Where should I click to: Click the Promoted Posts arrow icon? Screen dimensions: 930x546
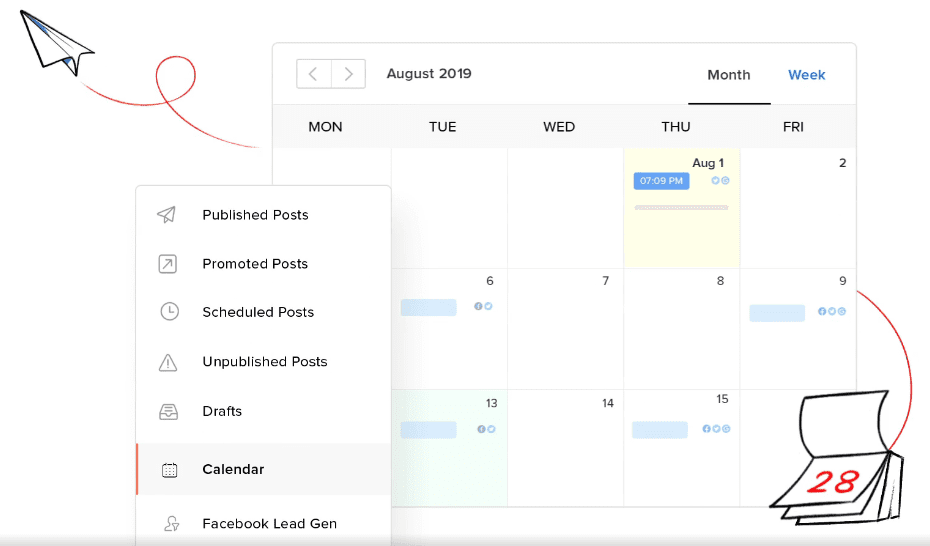pyautogui.click(x=168, y=264)
